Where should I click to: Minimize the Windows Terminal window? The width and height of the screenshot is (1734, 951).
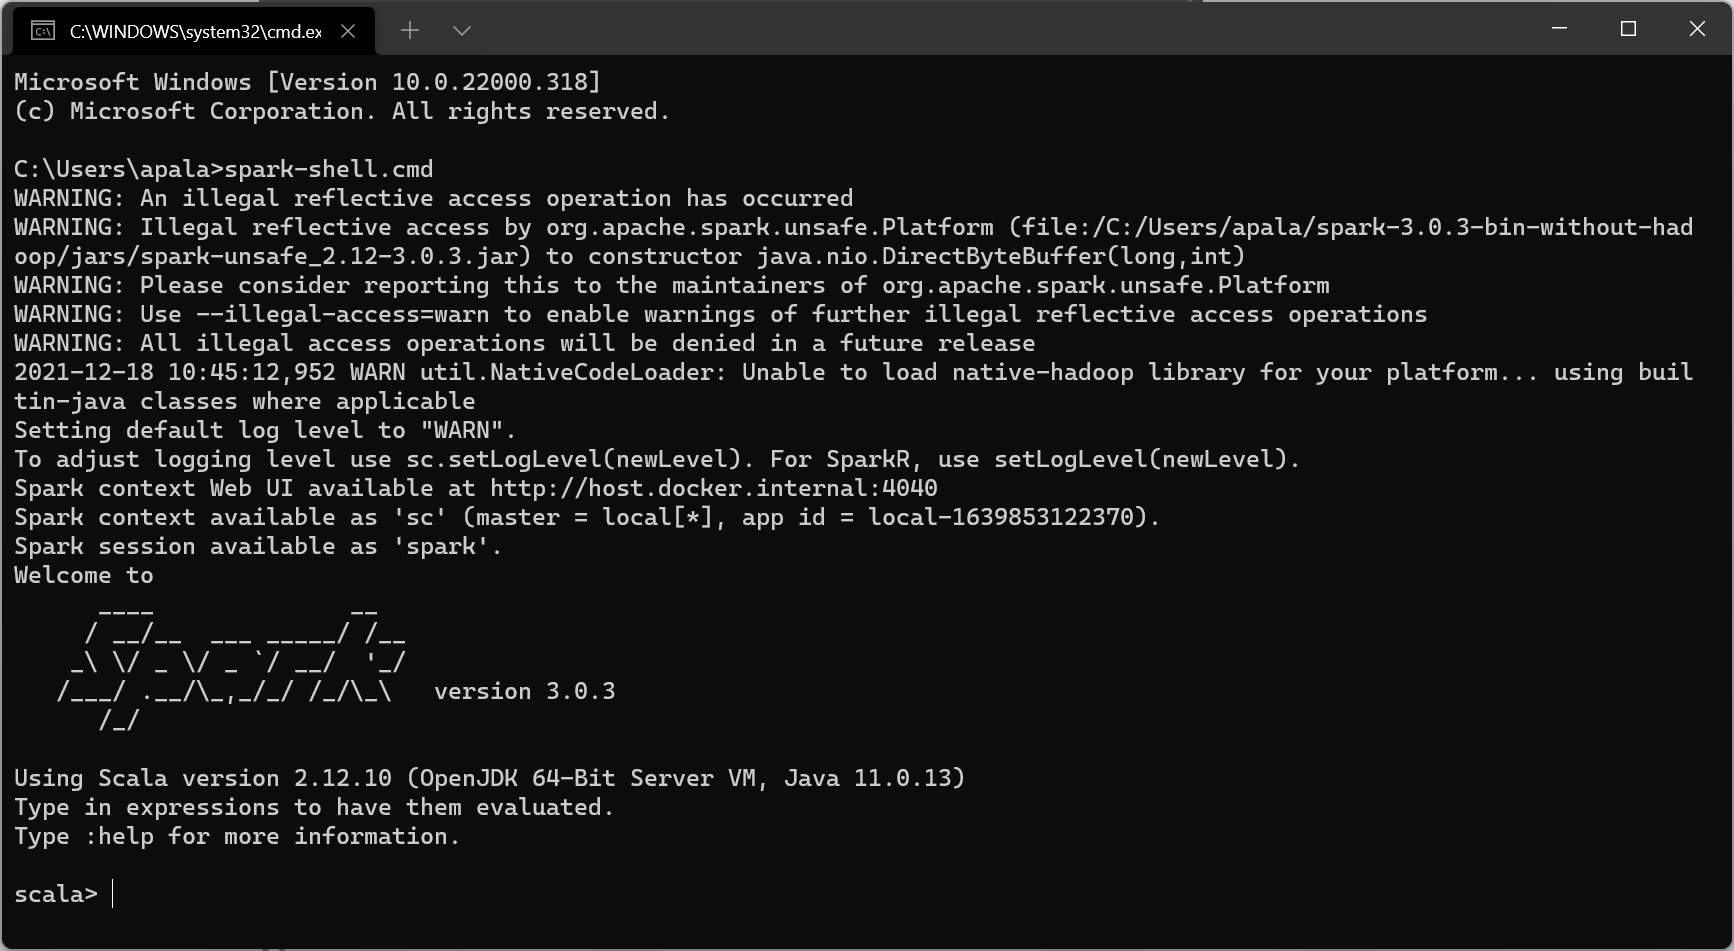[x=1558, y=30]
